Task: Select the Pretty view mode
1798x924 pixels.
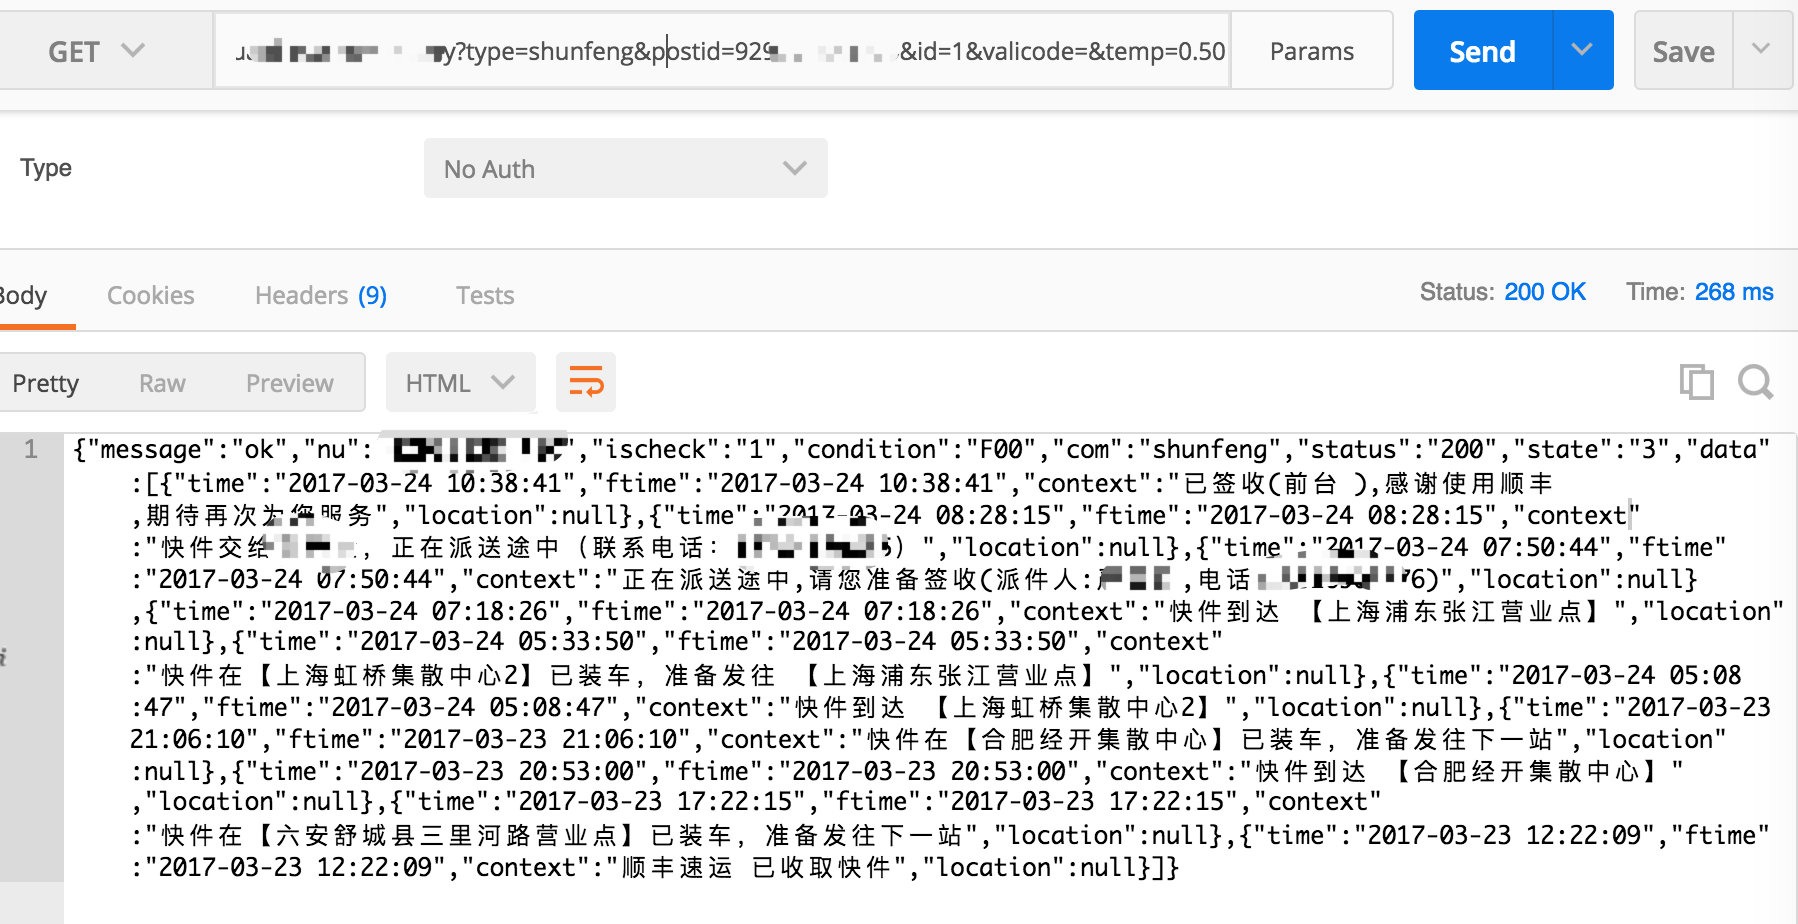Action: click(x=46, y=383)
